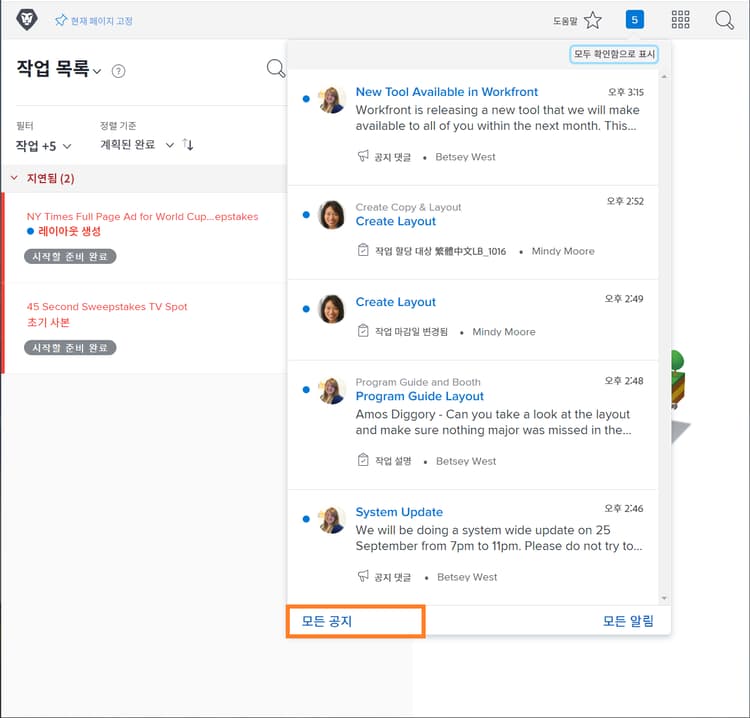The image size is (750, 718).
Task: Click Betsey West avatar on New Tool notification
Action: point(331,99)
